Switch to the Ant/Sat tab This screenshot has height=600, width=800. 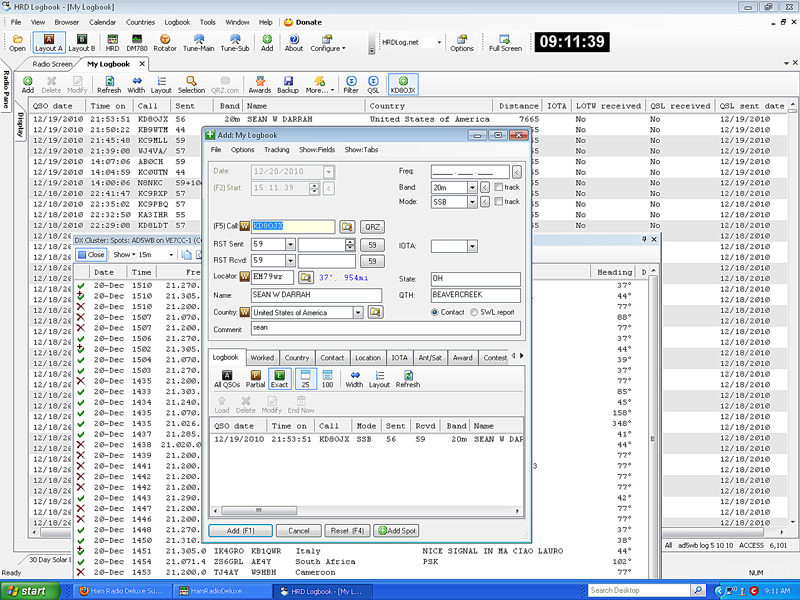click(430, 358)
